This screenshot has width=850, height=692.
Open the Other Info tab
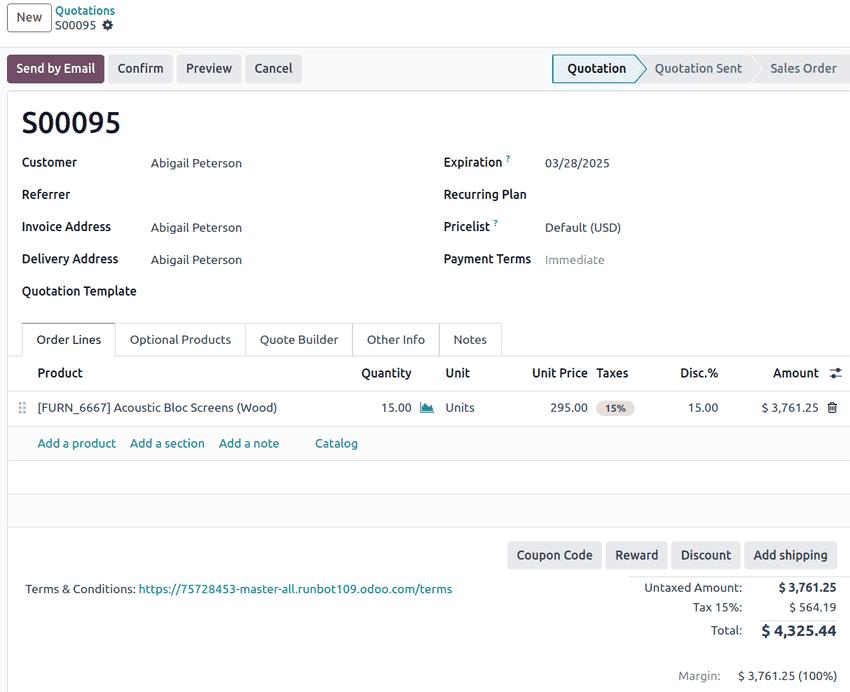(x=395, y=340)
